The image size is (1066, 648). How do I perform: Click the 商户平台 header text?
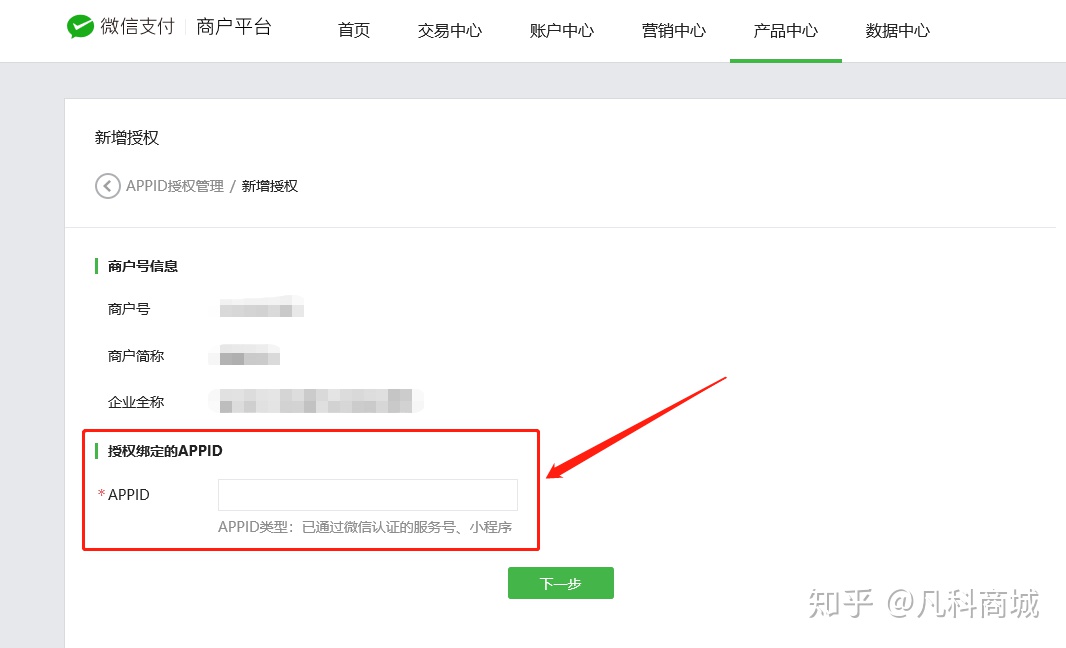(233, 27)
